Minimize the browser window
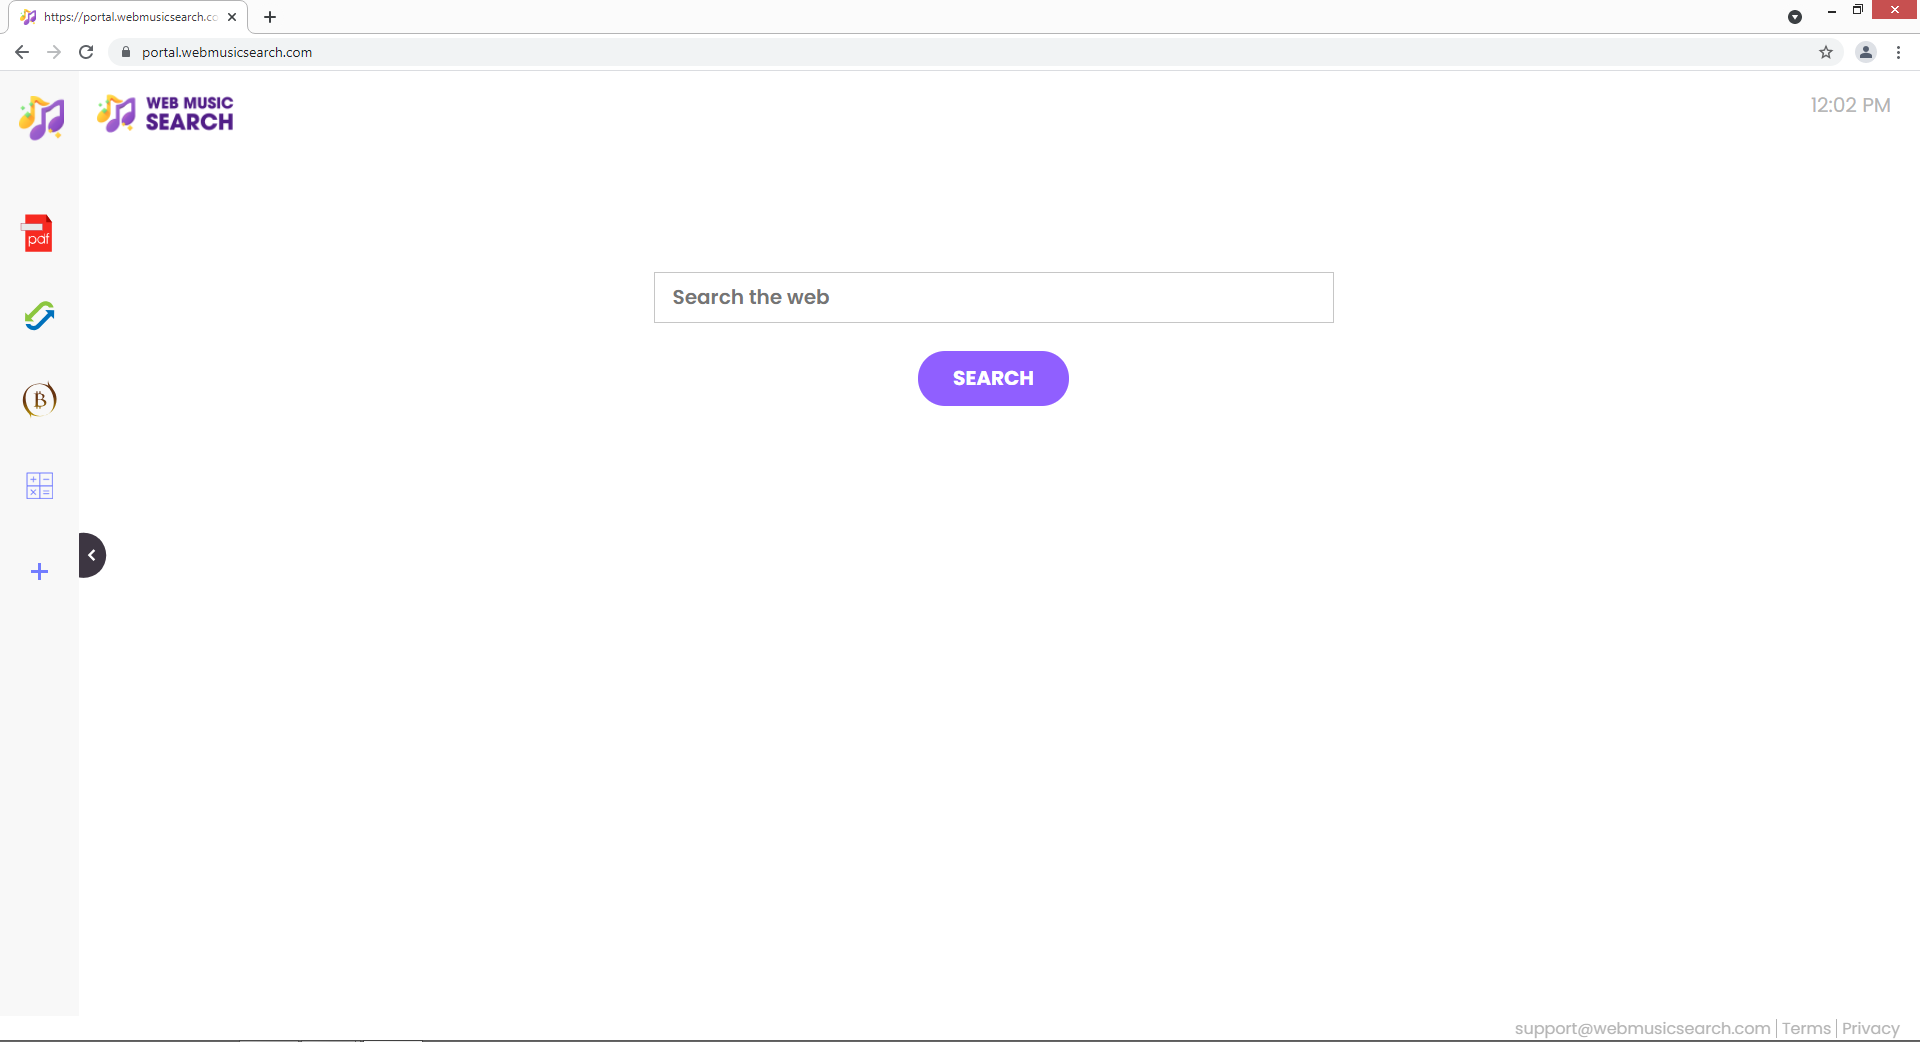 point(1832,11)
